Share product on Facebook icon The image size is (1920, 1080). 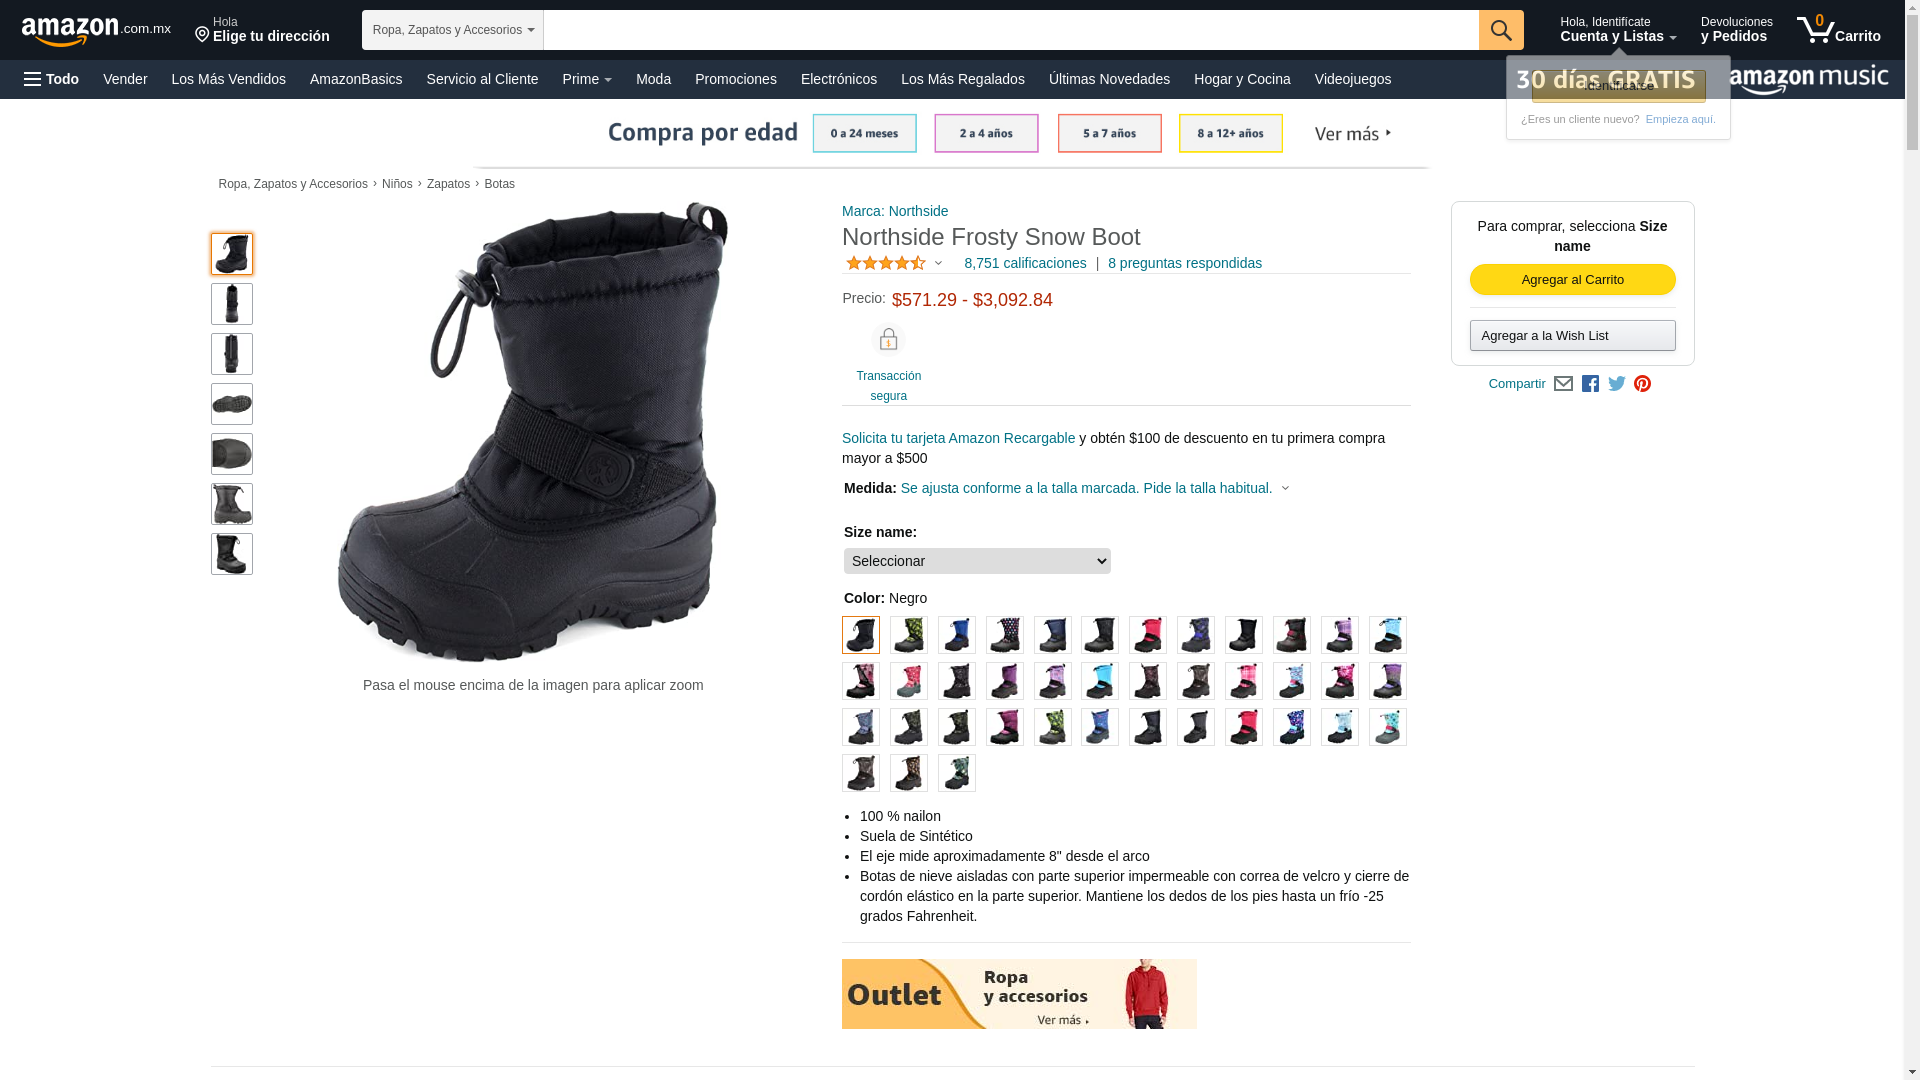1590,384
